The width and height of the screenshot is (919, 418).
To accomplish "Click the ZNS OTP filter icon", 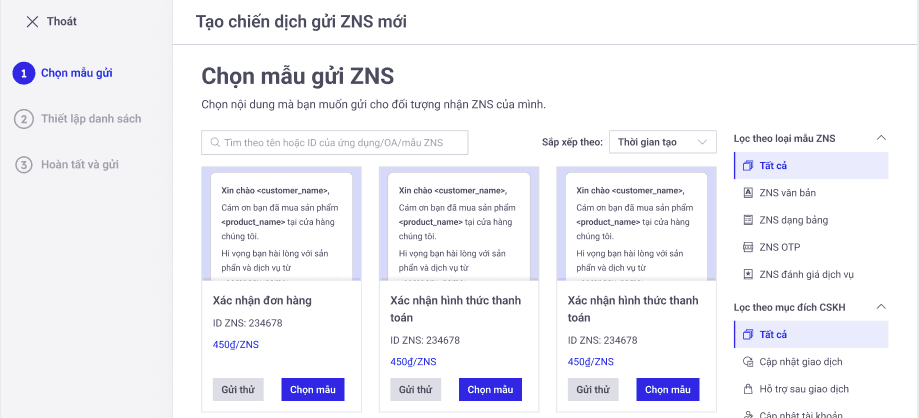I will pyautogui.click(x=747, y=247).
